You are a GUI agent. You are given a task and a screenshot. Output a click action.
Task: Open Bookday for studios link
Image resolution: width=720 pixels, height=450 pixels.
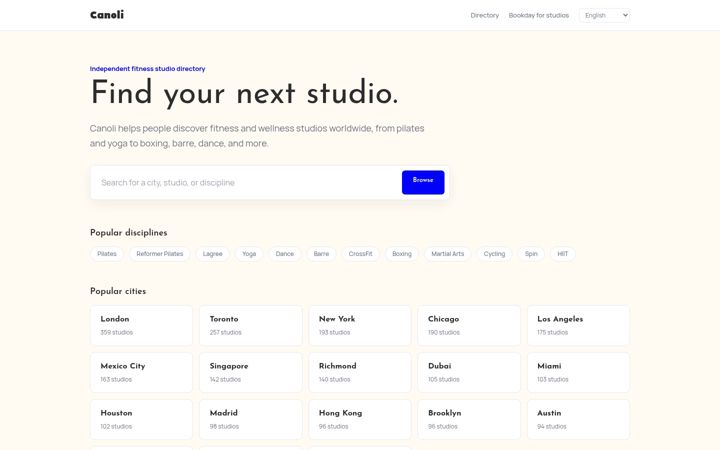(539, 15)
